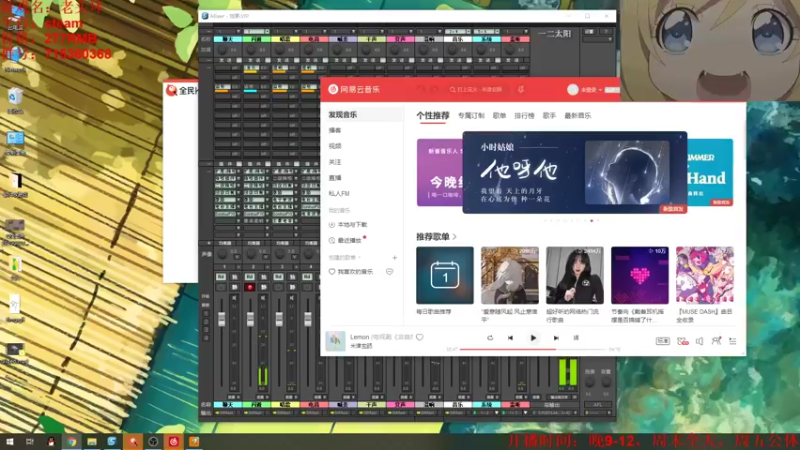Open sound effects icon in player bar
The width and height of the screenshot is (800, 450).
pyautogui.click(x=682, y=341)
